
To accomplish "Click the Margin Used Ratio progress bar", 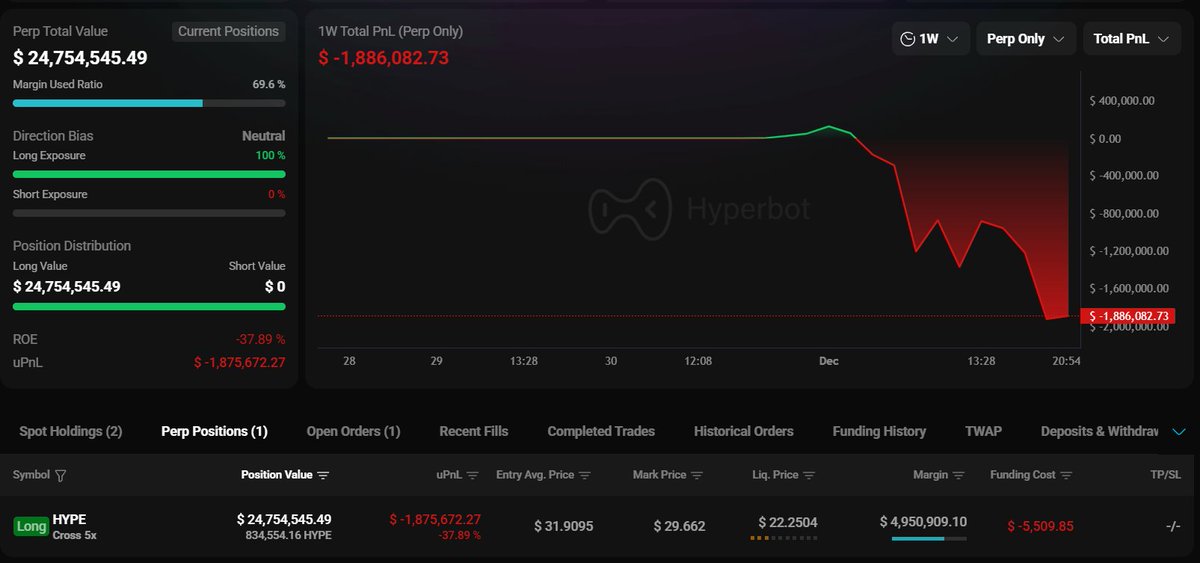I will click(x=149, y=103).
